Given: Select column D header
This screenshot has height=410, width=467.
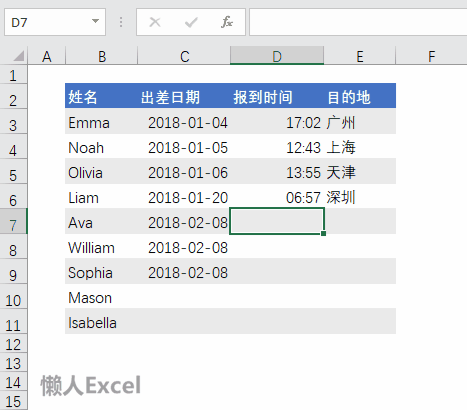Looking at the screenshot, I should pyautogui.click(x=277, y=56).
